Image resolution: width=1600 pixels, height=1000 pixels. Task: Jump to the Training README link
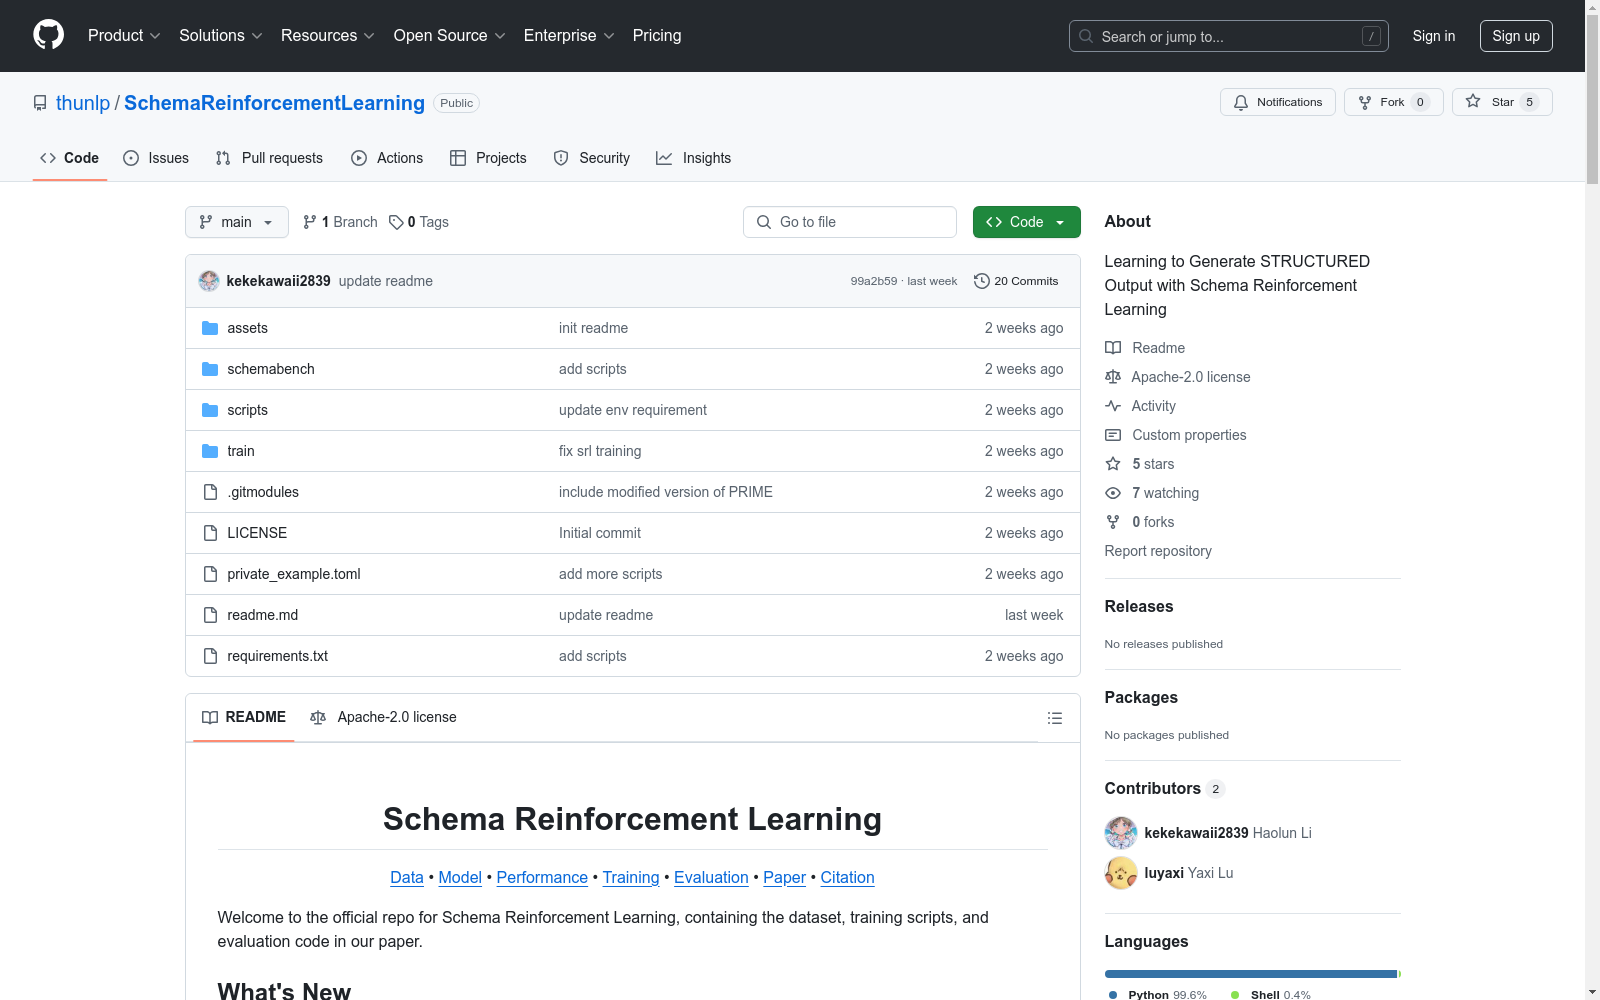[x=631, y=877]
